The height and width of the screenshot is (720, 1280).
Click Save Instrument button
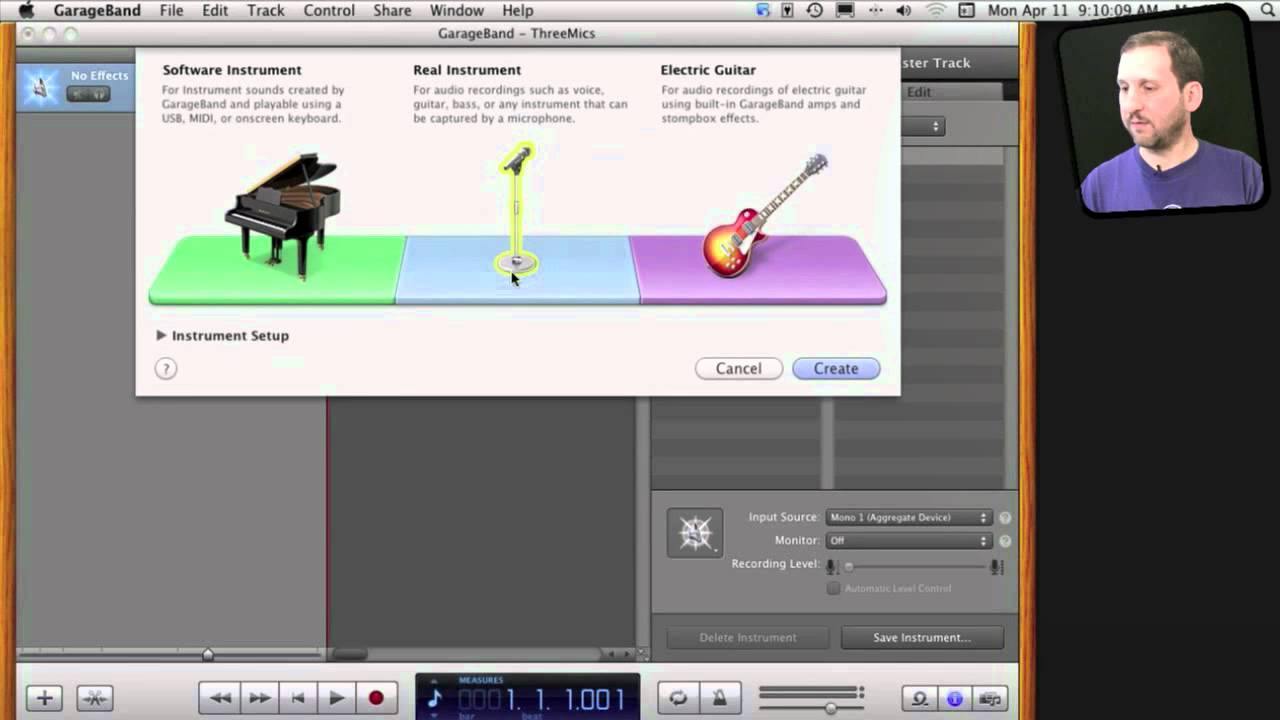pyautogui.click(x=922, y=637)
